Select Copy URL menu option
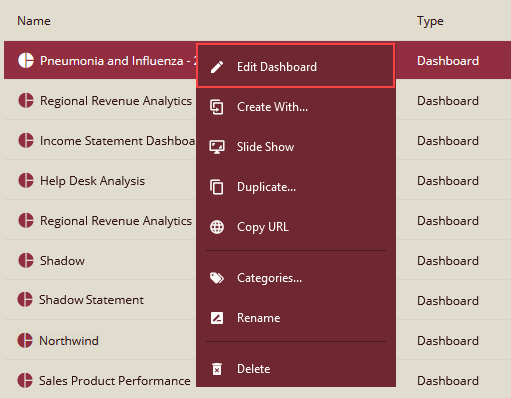The image size is (511, 398). pos(296,227)
